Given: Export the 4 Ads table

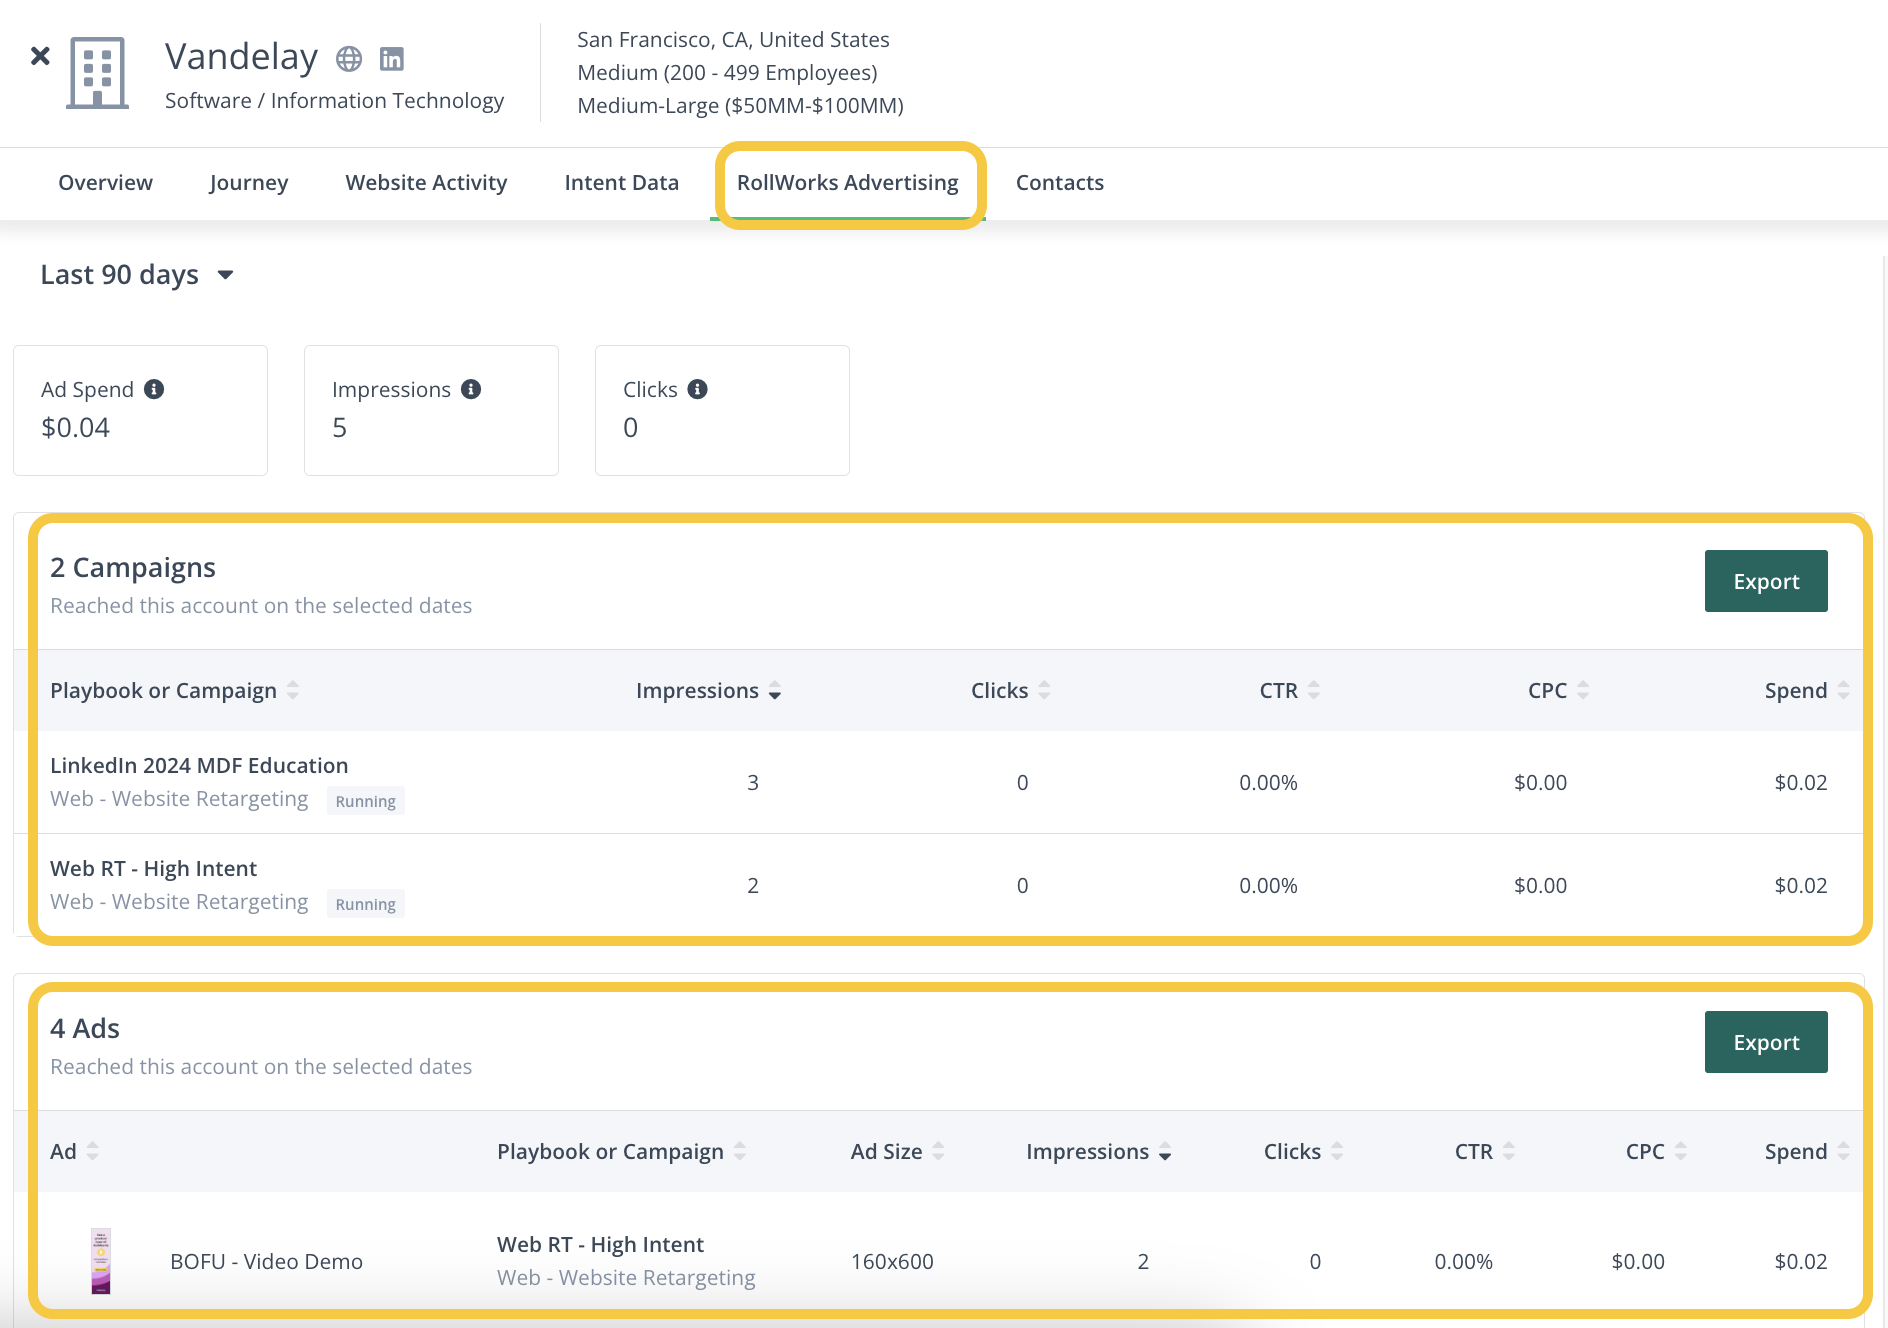Looking at the screenshot, I should (x=1766, y=1042).
